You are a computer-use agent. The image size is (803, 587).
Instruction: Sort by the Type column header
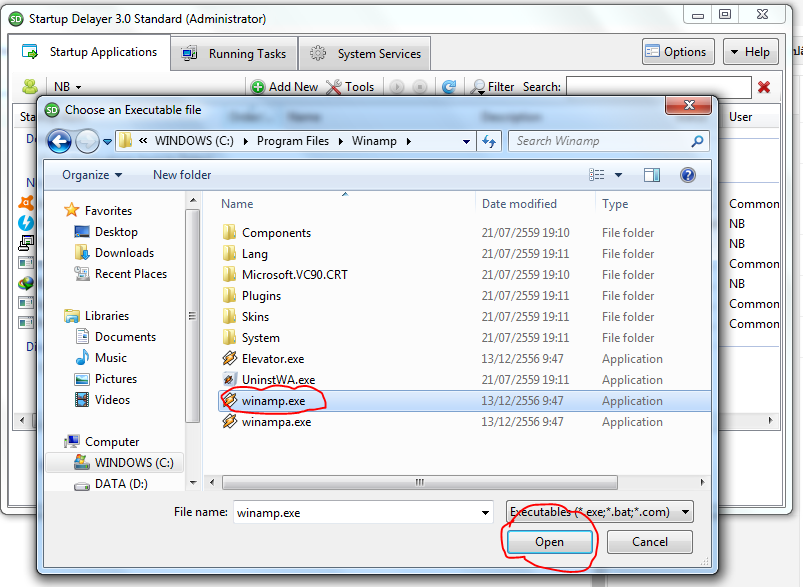(615, 204)
